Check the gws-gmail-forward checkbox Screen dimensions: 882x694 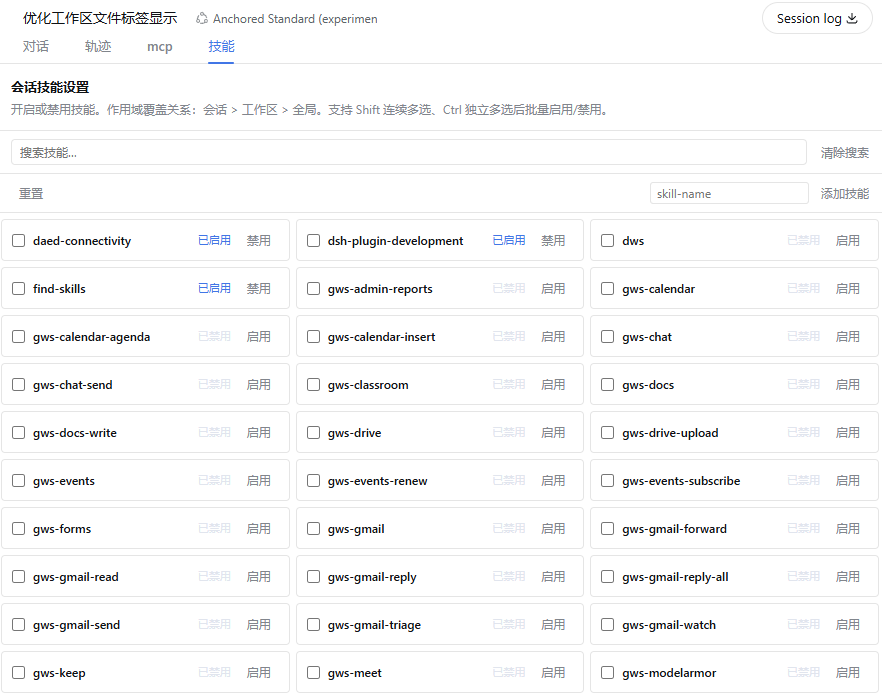click(608, 529)
